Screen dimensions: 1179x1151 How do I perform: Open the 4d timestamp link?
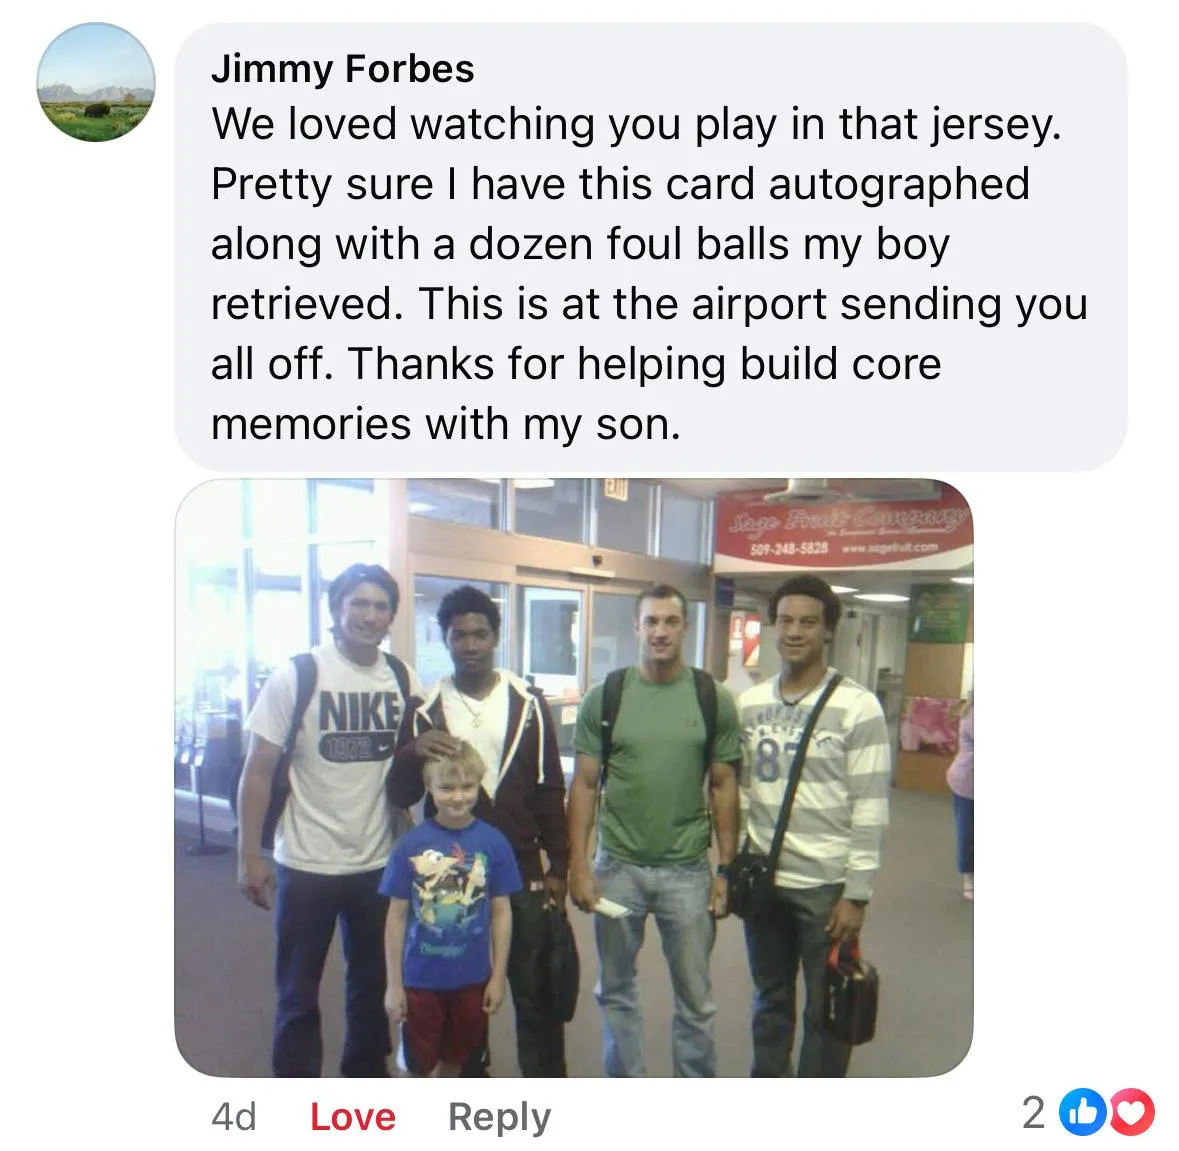(x=234, y=1116)
